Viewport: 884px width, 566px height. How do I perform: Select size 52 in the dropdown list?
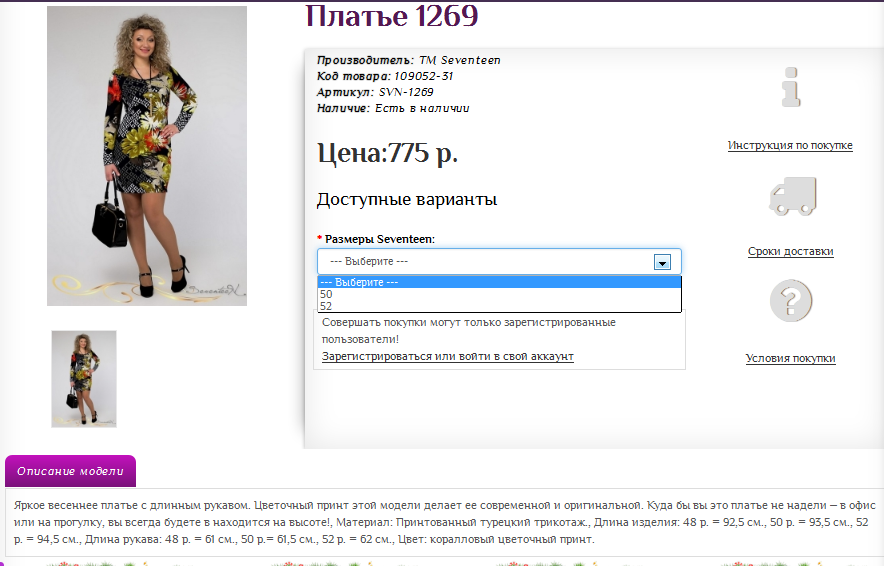500,306
